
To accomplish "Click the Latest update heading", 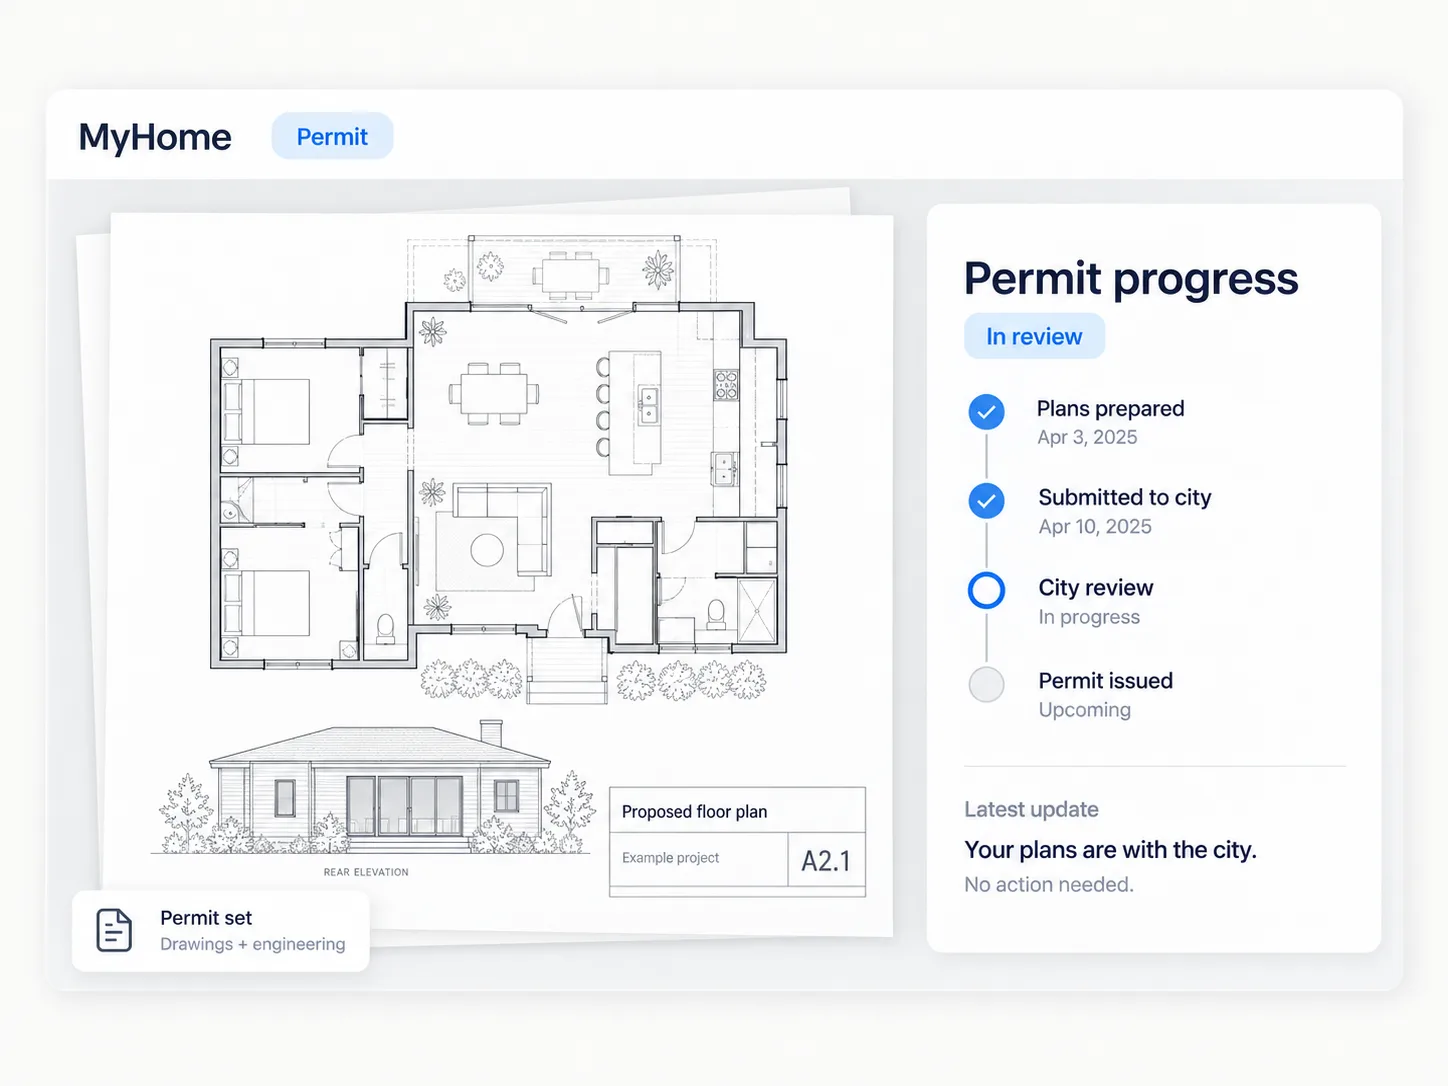I will (x=1031, y=810).
